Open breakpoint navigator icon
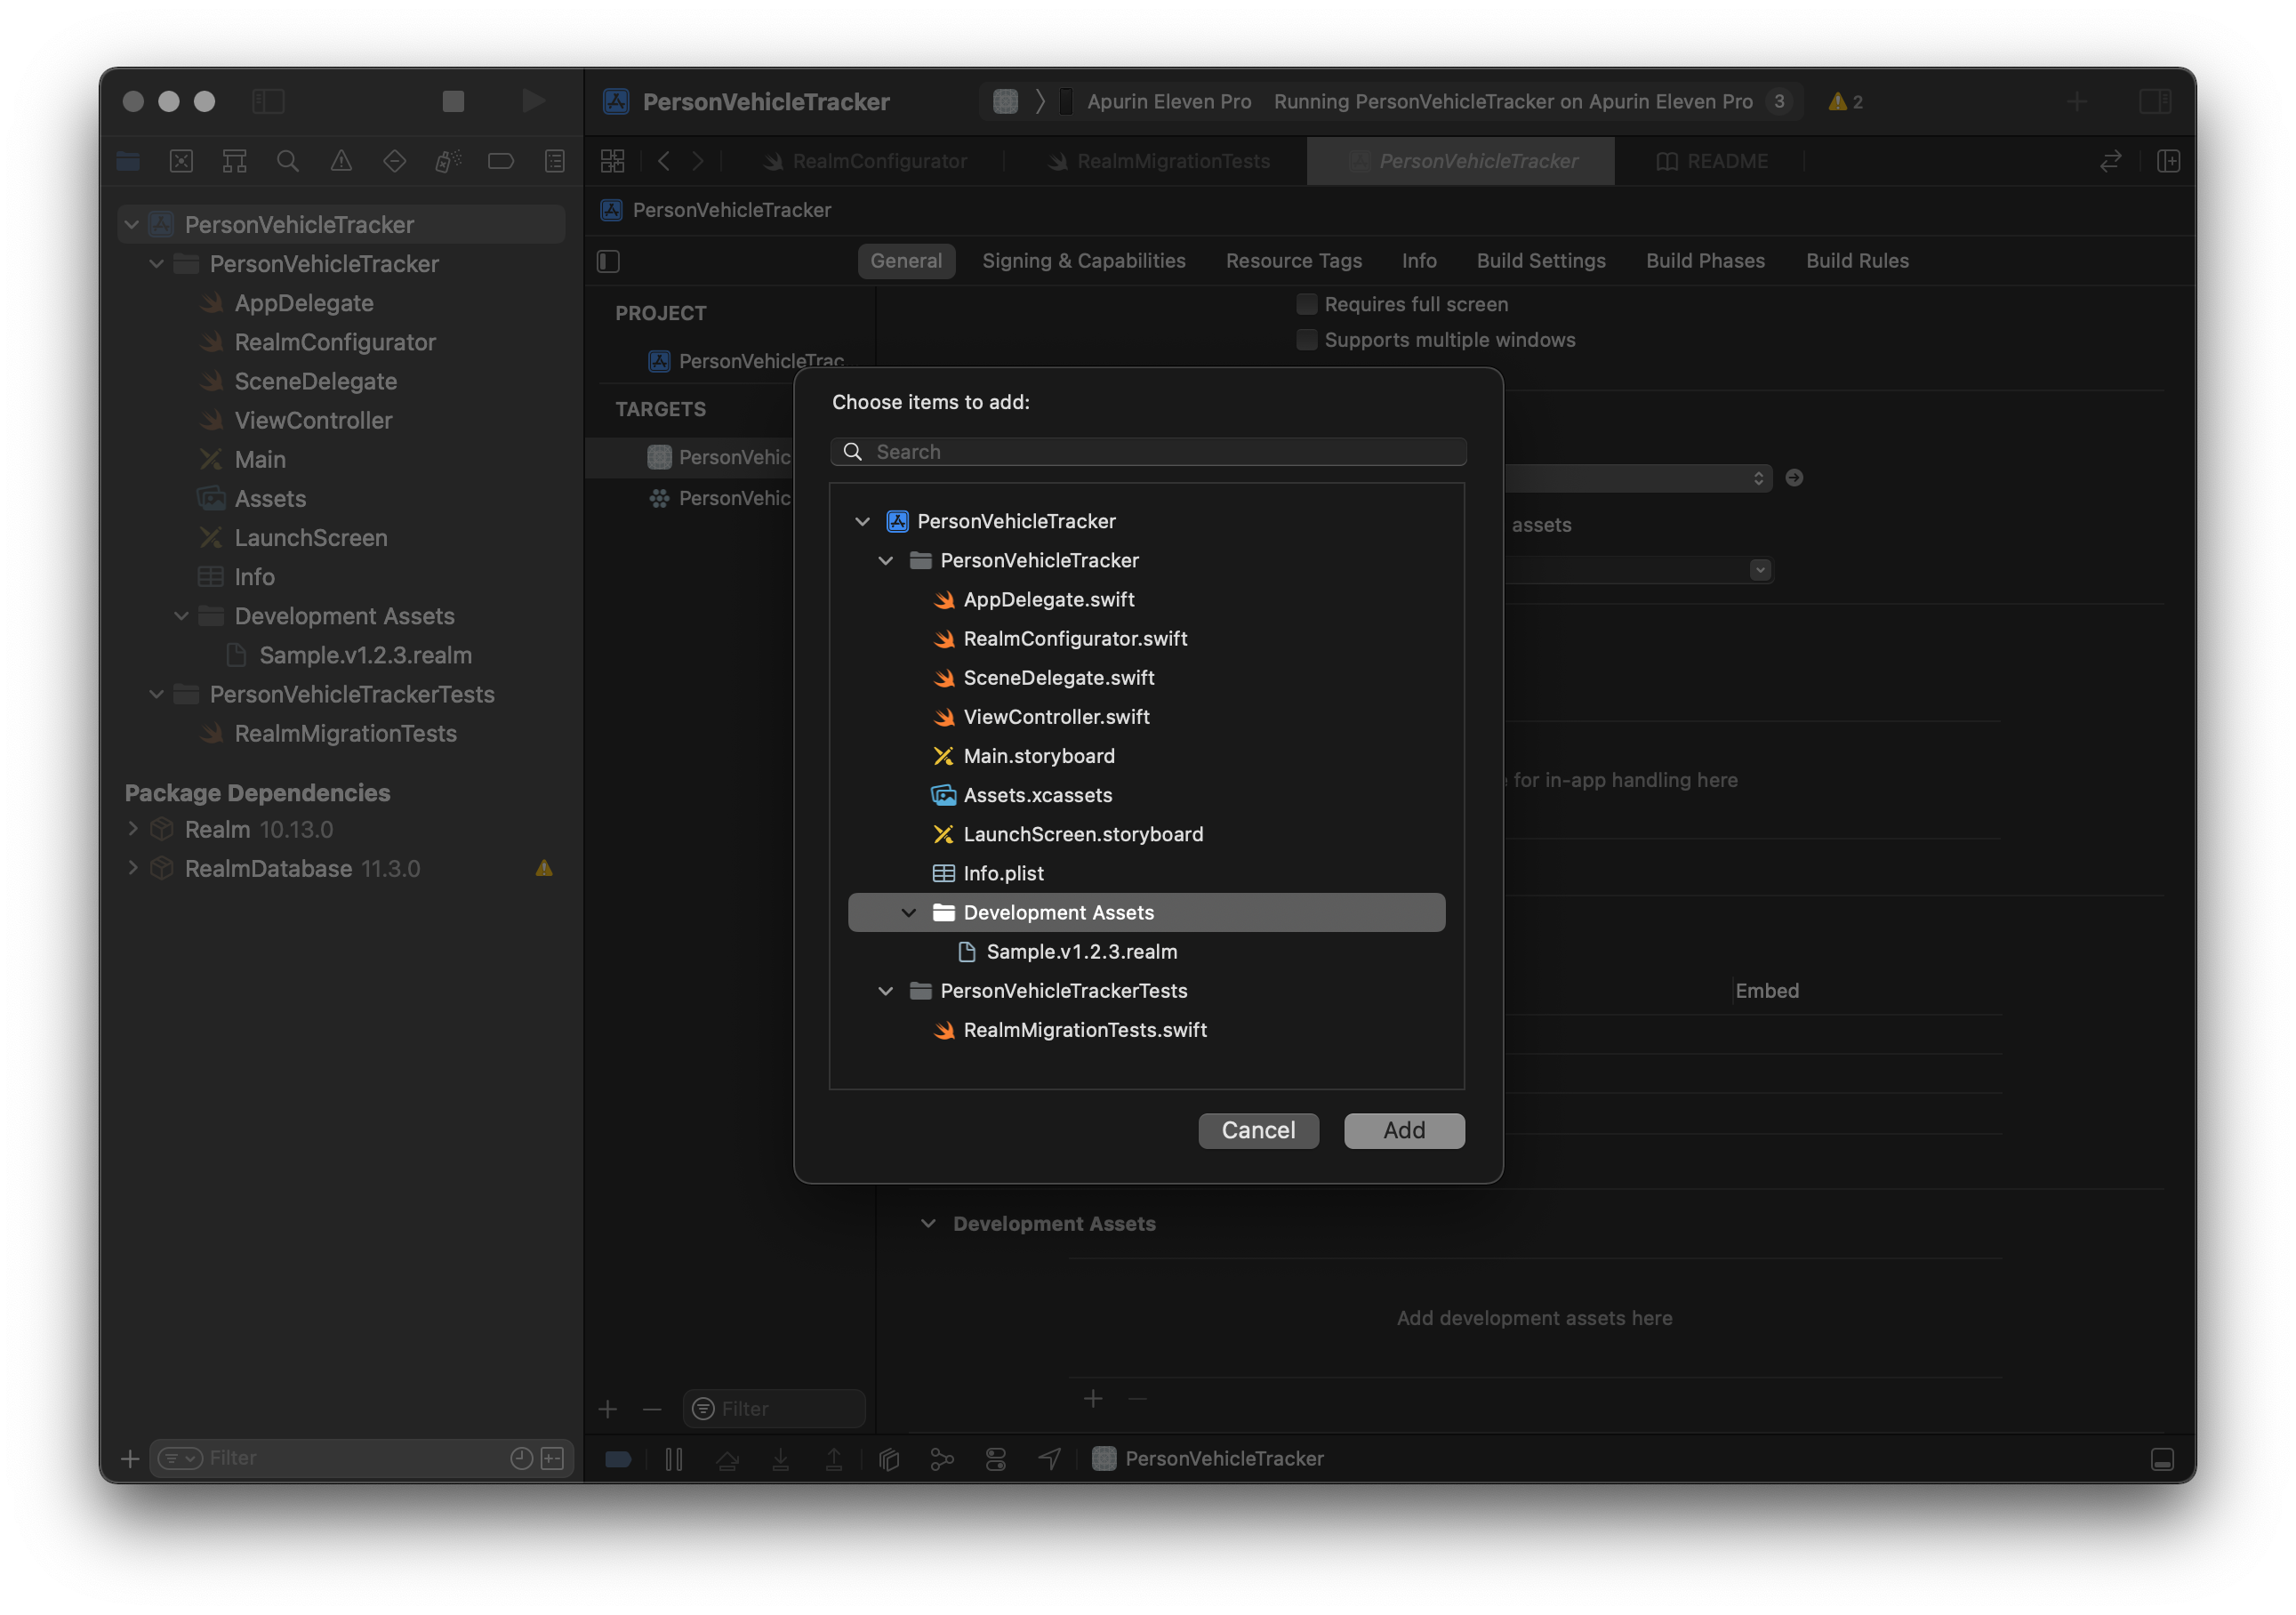 click(501, 161)
